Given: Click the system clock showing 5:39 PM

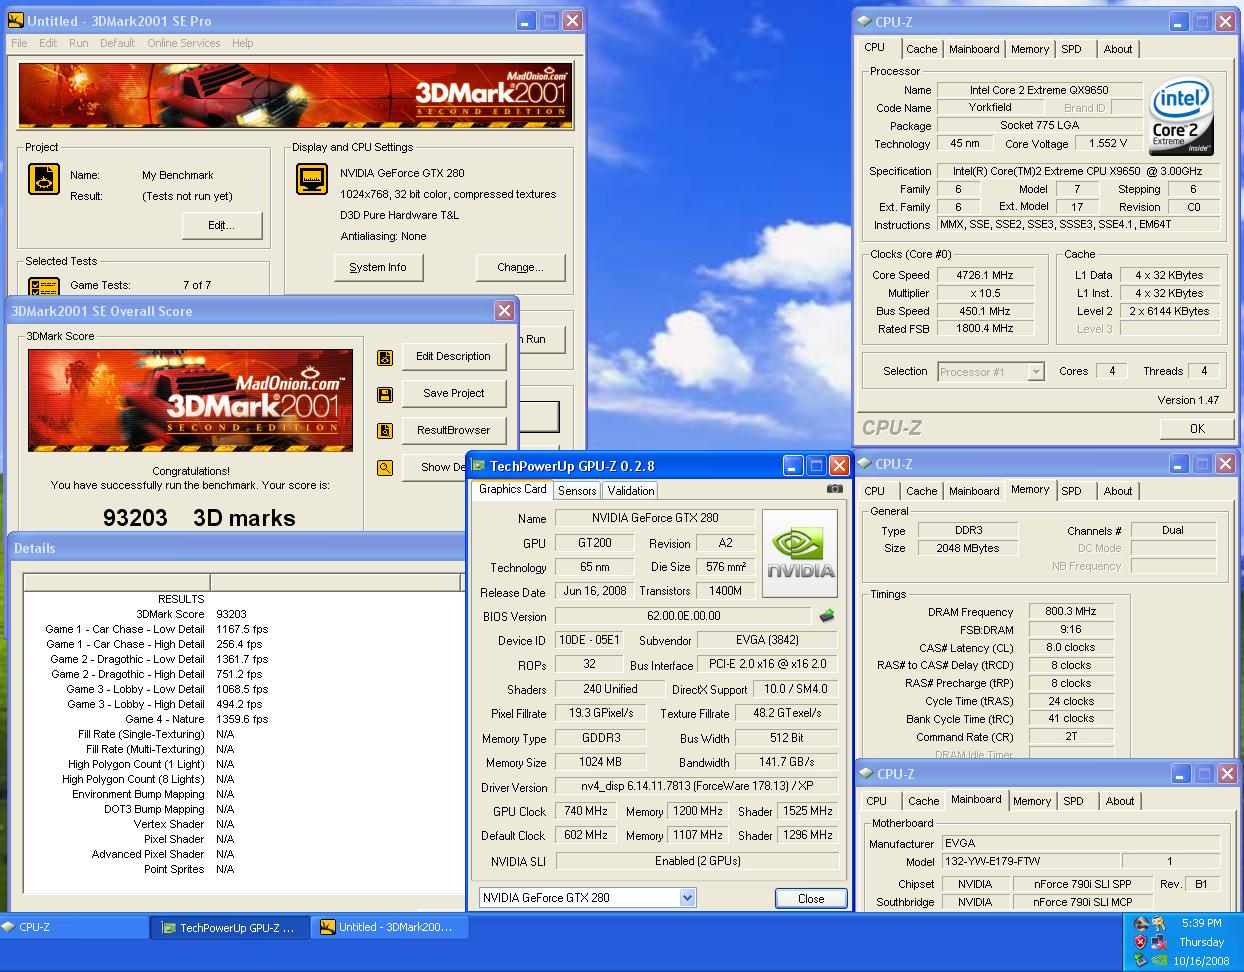Looking at the screenshot, I should click(1201, 923).
